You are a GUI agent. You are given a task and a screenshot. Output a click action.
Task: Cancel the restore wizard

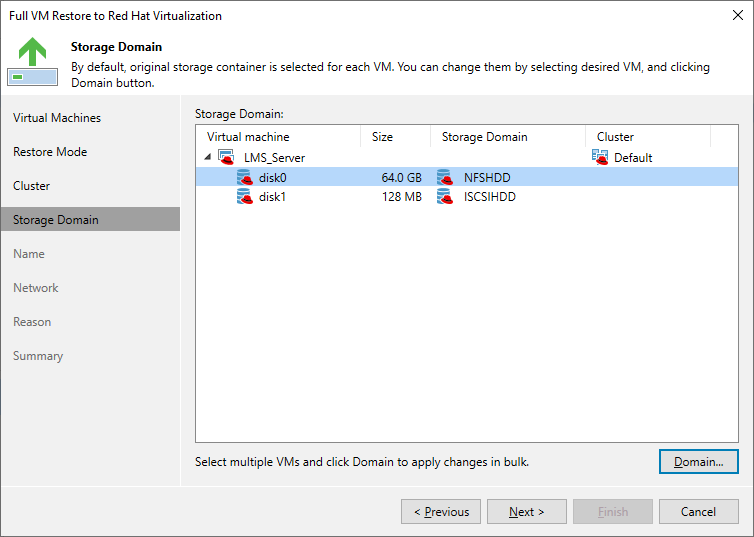(698, 512)
